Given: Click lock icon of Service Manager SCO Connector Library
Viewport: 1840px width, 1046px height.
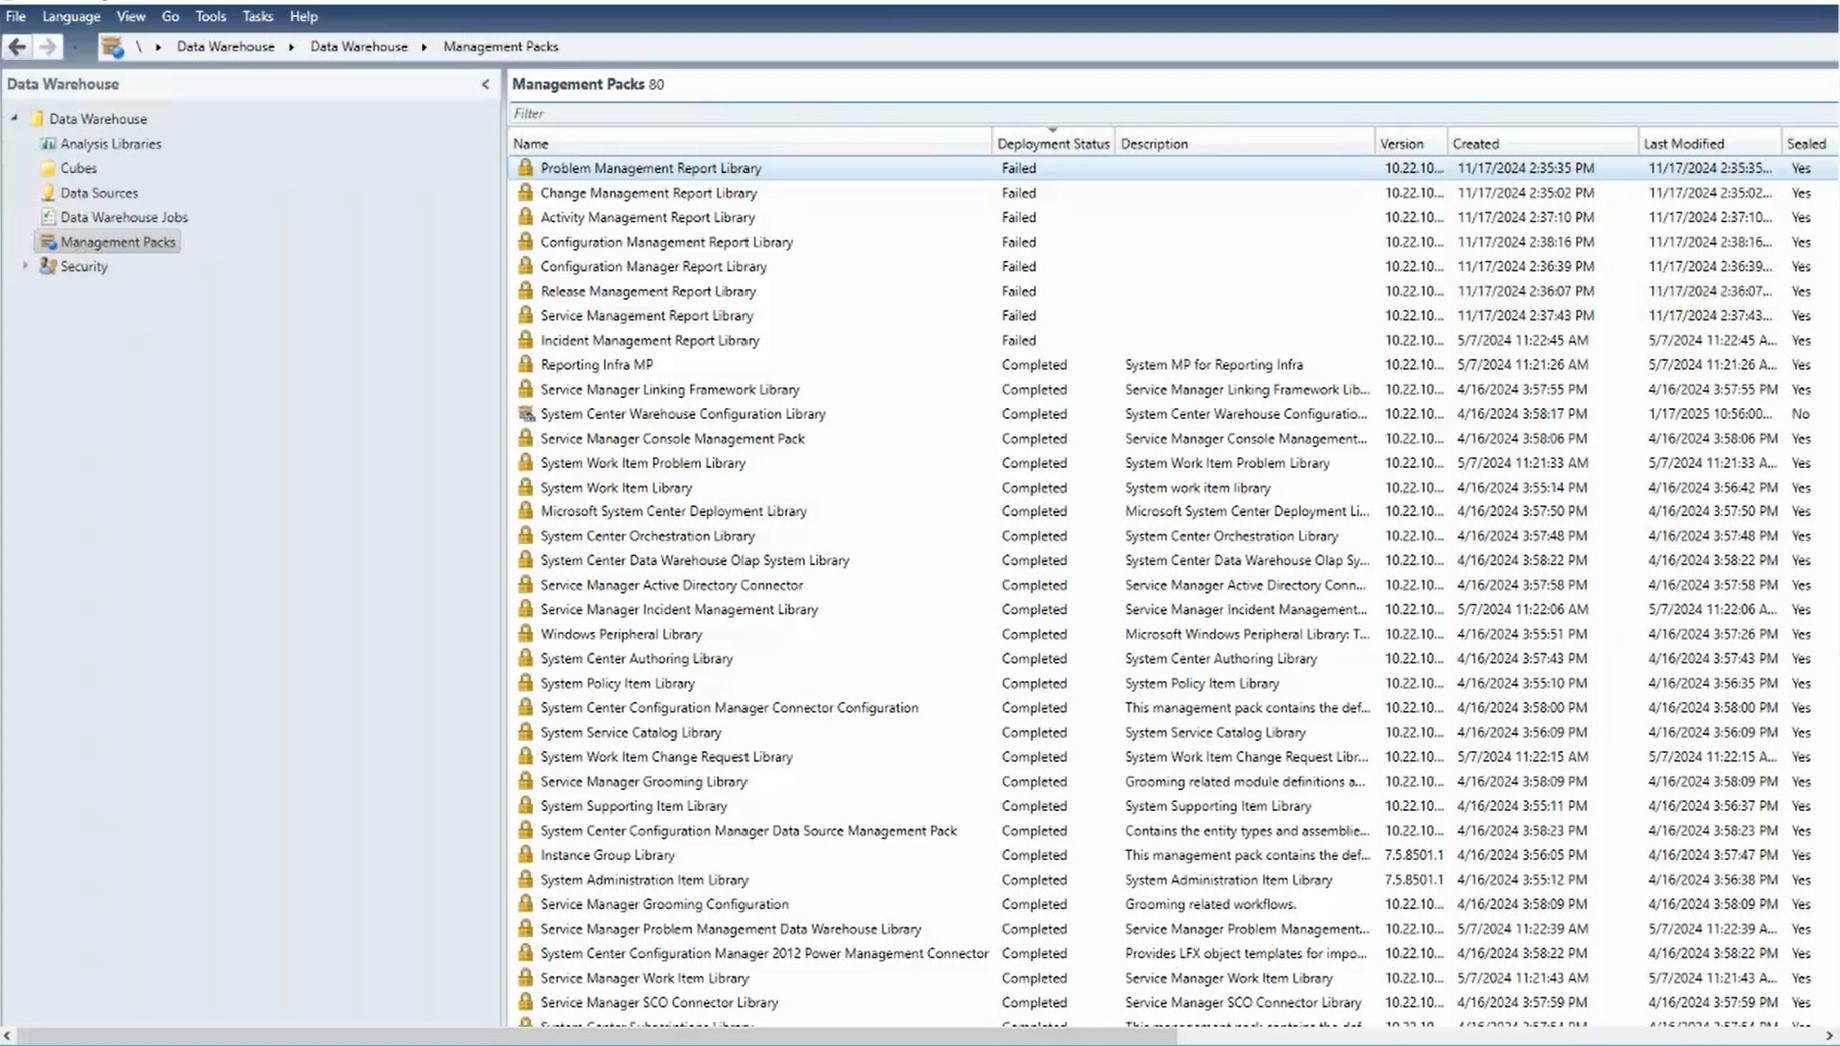Looking at the screenshot, I should (525, 1001).
